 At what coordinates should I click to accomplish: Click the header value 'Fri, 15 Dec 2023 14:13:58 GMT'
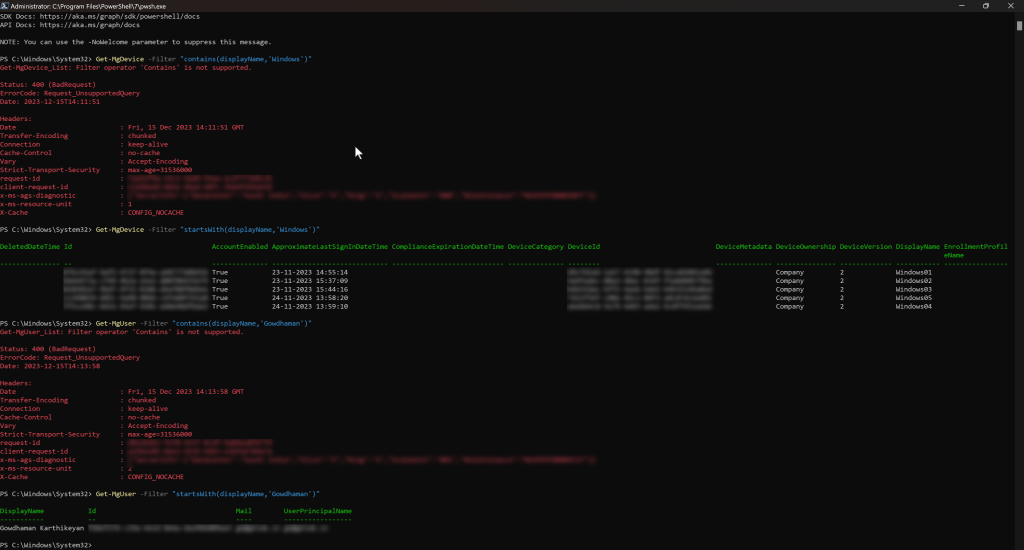tap(185, 392)
